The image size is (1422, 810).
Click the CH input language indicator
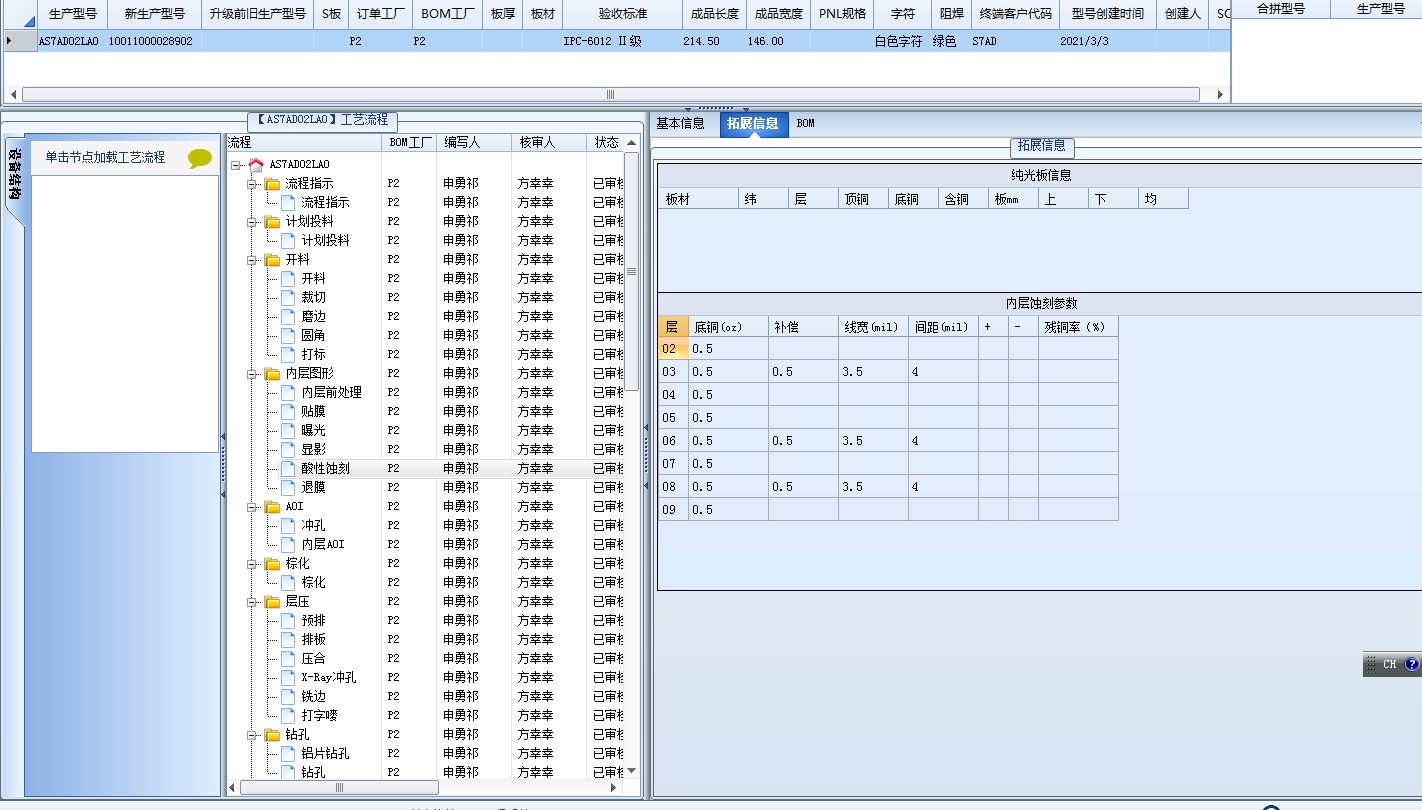point(1389,664)
